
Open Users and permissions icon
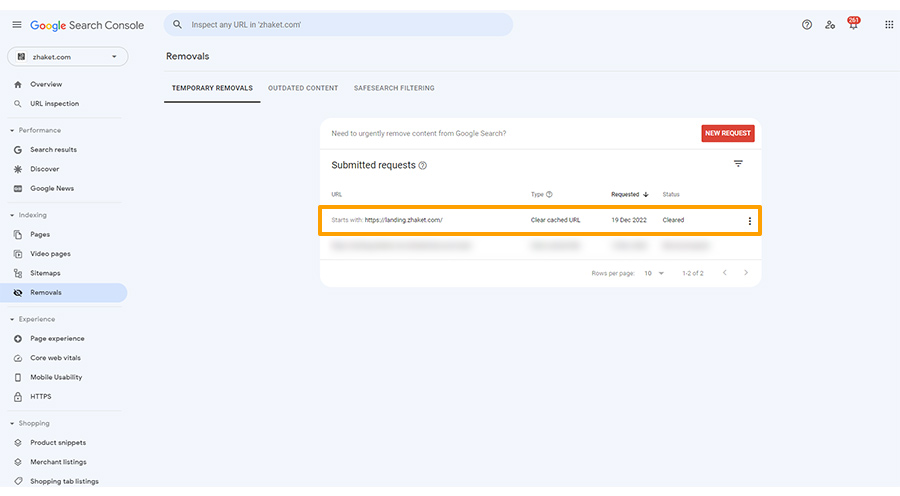[830, 25]
